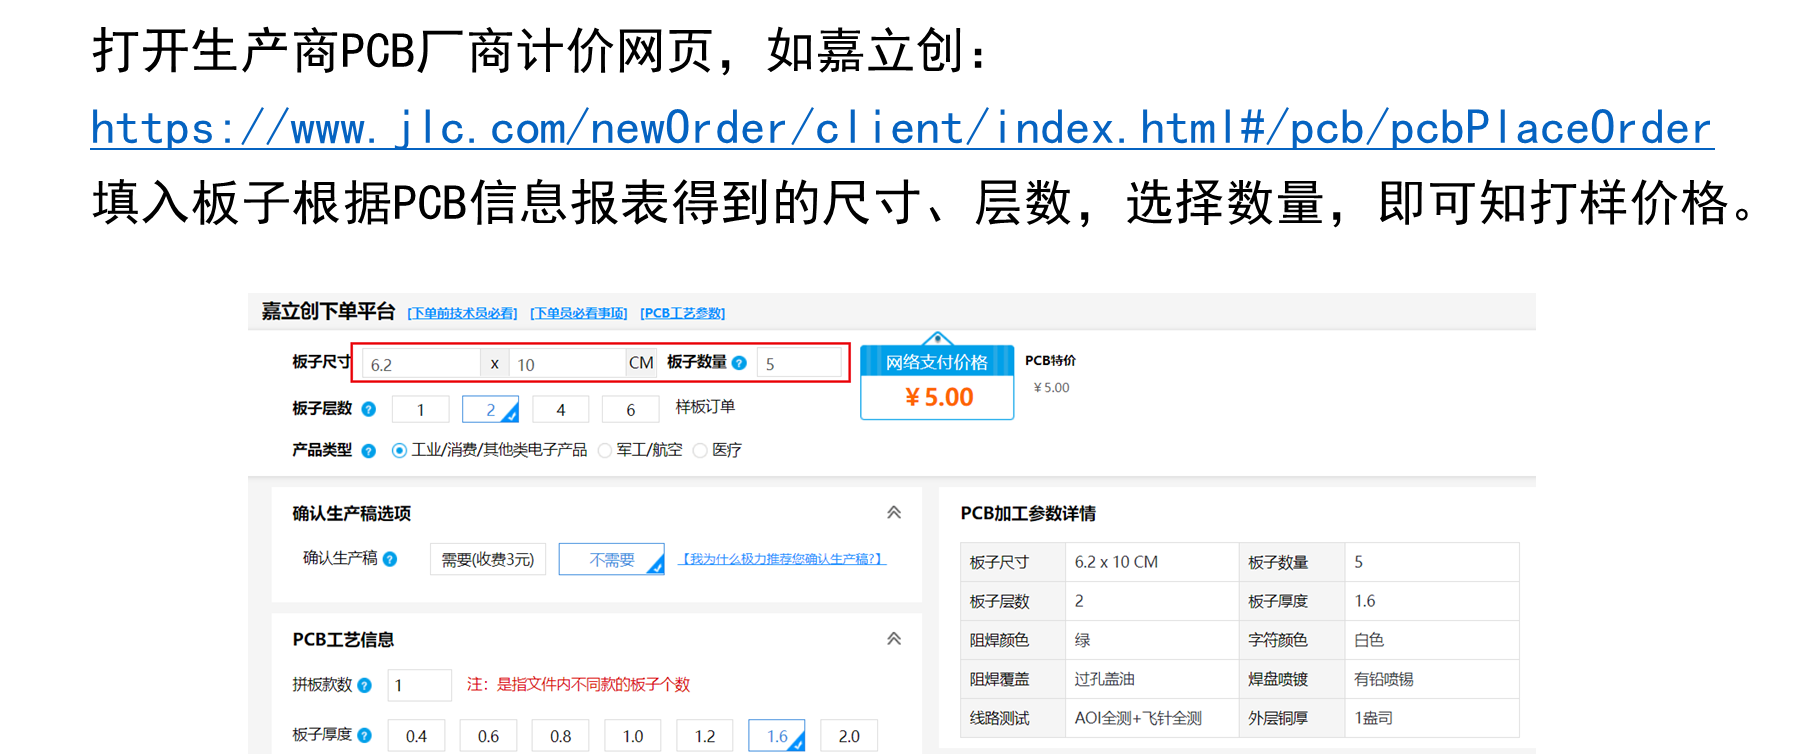Click the 有铅喷锡 table value
Image resolution: width=1812 pixels, height=754 pixels.
[x=1384, y=679]
